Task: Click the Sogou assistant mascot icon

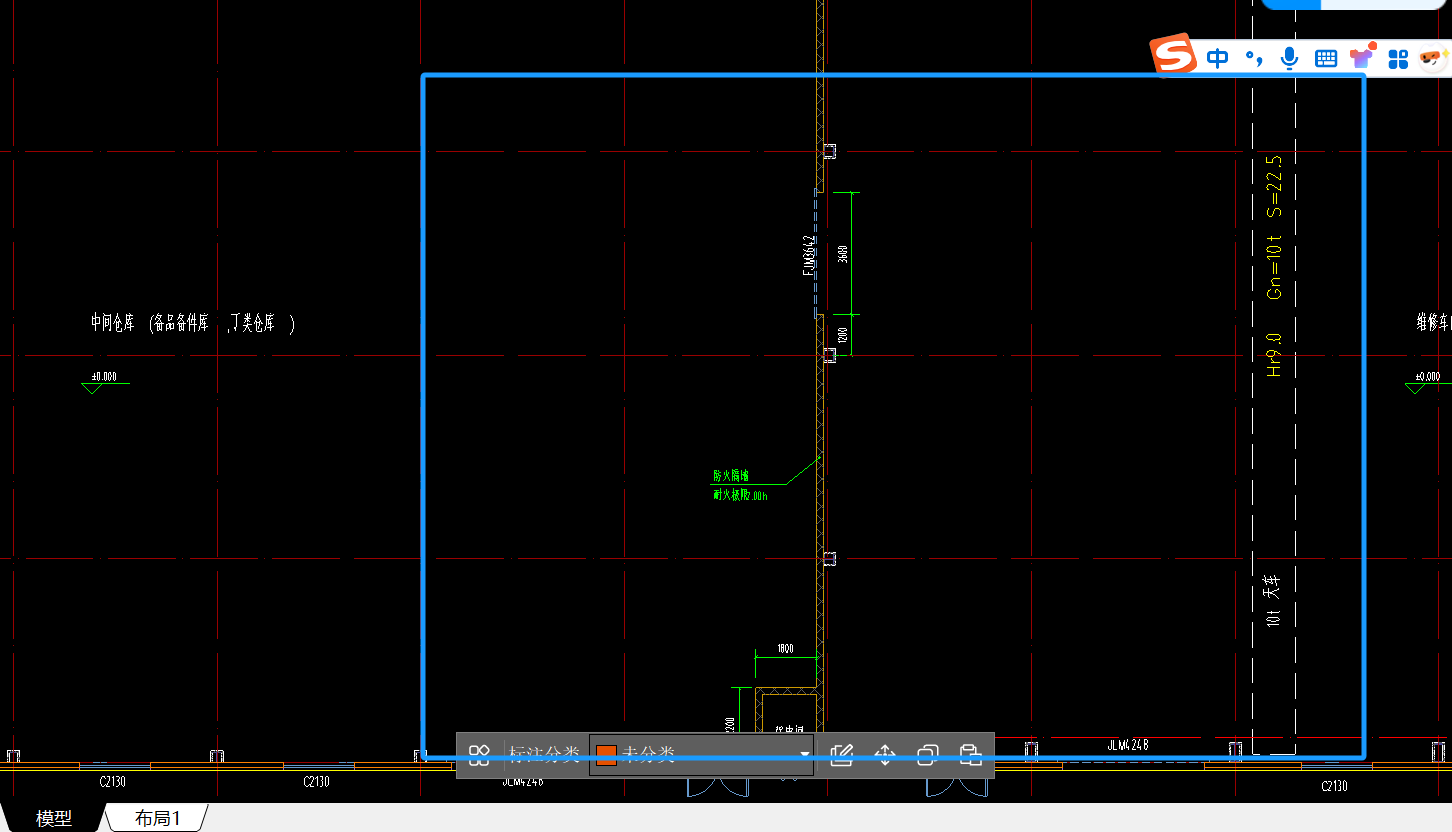Action: click(1431, 58)
